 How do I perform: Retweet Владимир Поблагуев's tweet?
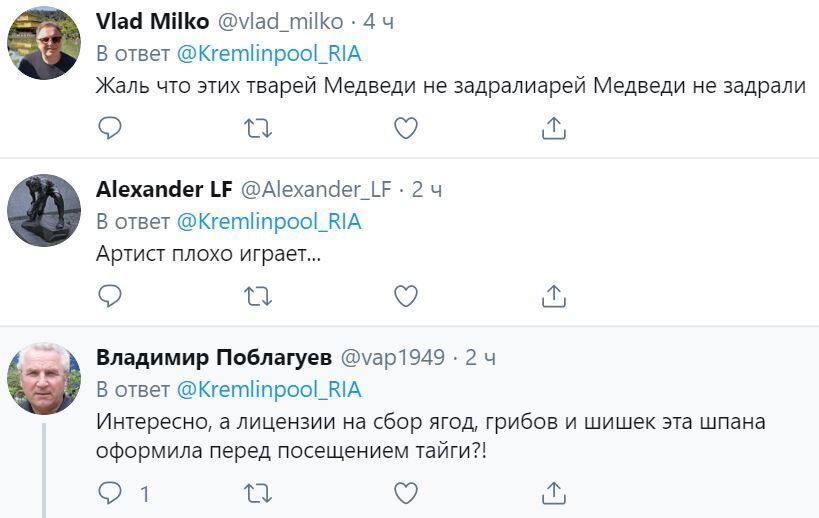click(258, 492)
